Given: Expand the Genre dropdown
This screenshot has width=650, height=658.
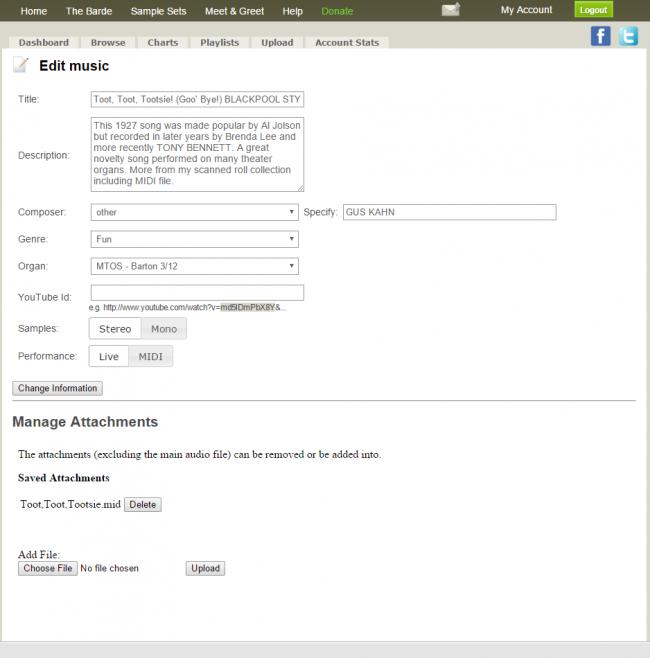Looking at the screenshot, I should pyautogui.click(x=194, y=239).
